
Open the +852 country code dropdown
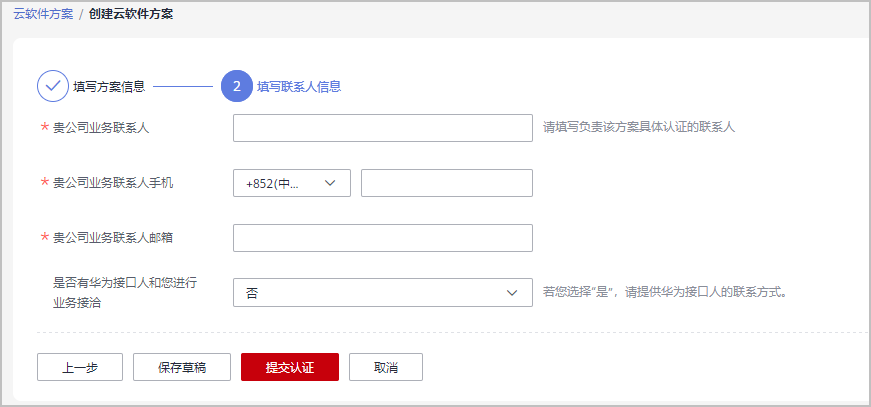click(x=292, y=183)
